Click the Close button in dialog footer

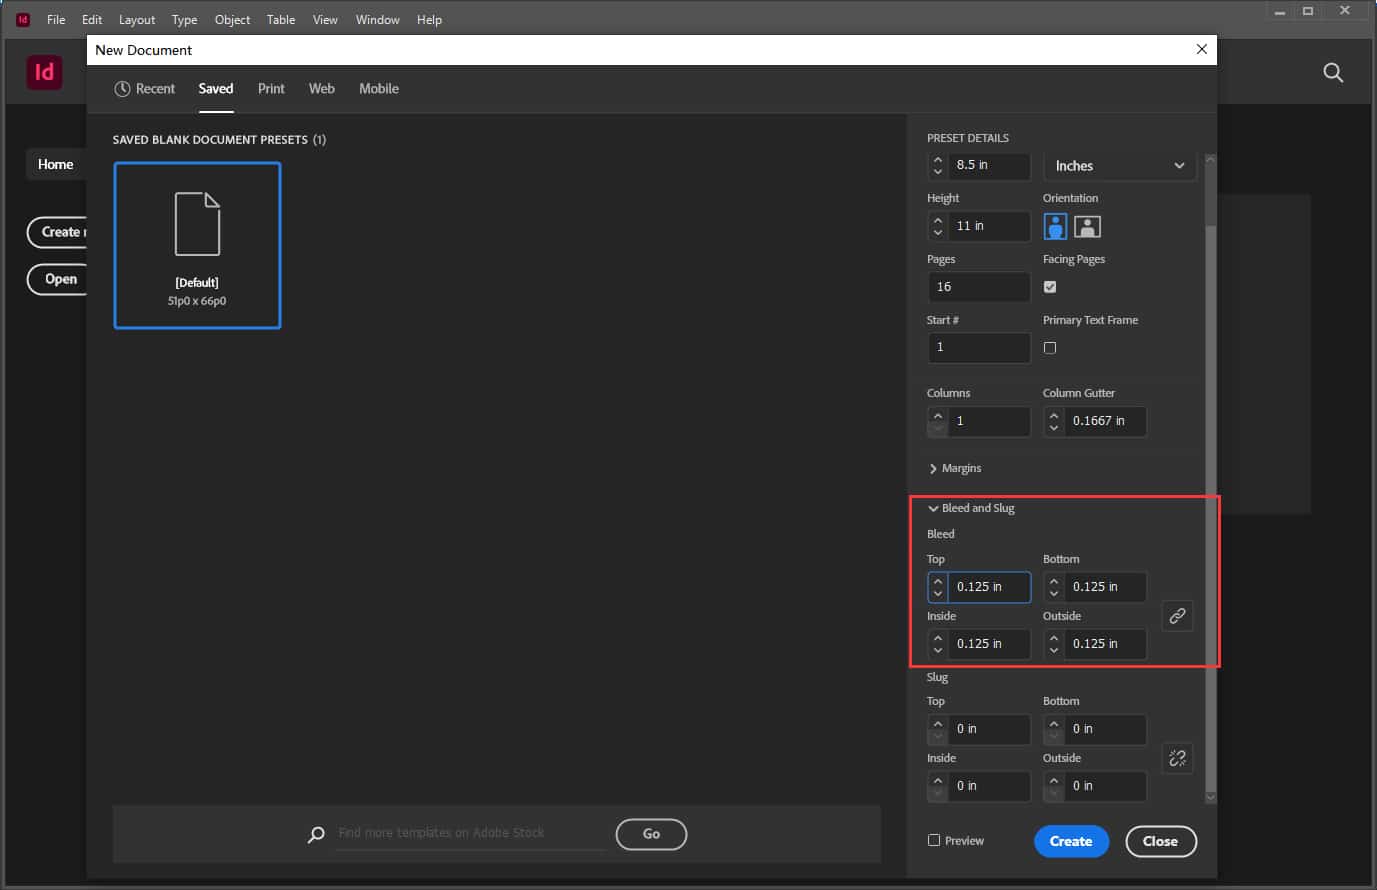[1160, 841]
